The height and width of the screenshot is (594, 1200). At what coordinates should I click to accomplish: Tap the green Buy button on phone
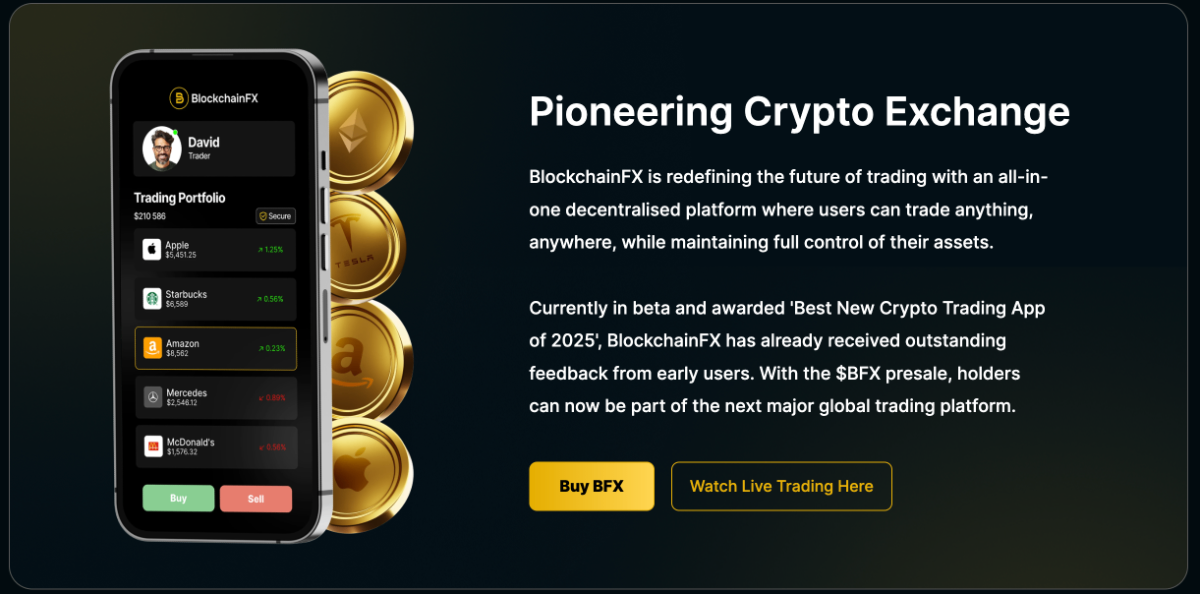(178, 498)
